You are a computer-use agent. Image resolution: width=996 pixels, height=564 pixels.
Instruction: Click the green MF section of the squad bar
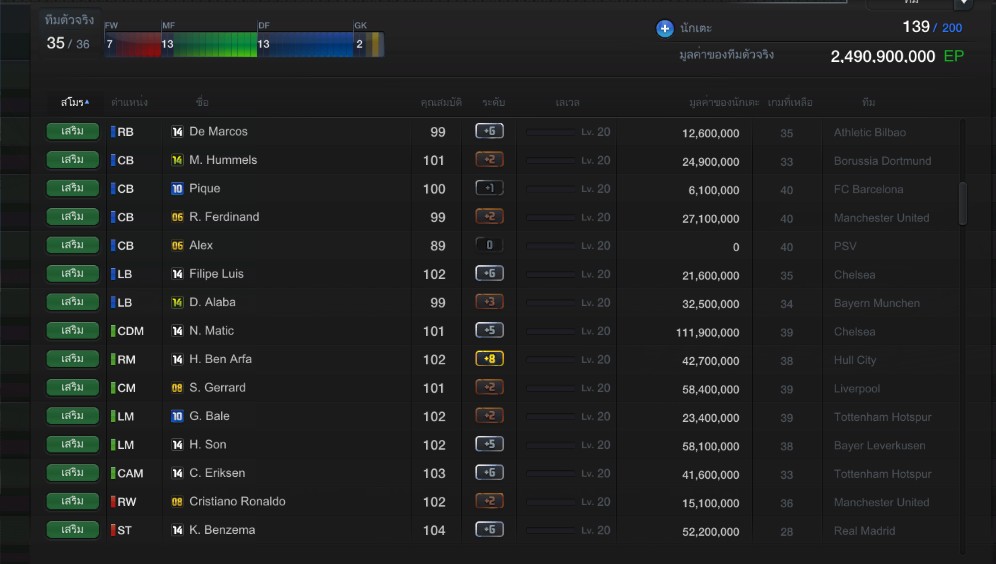[x=209, y=44]
